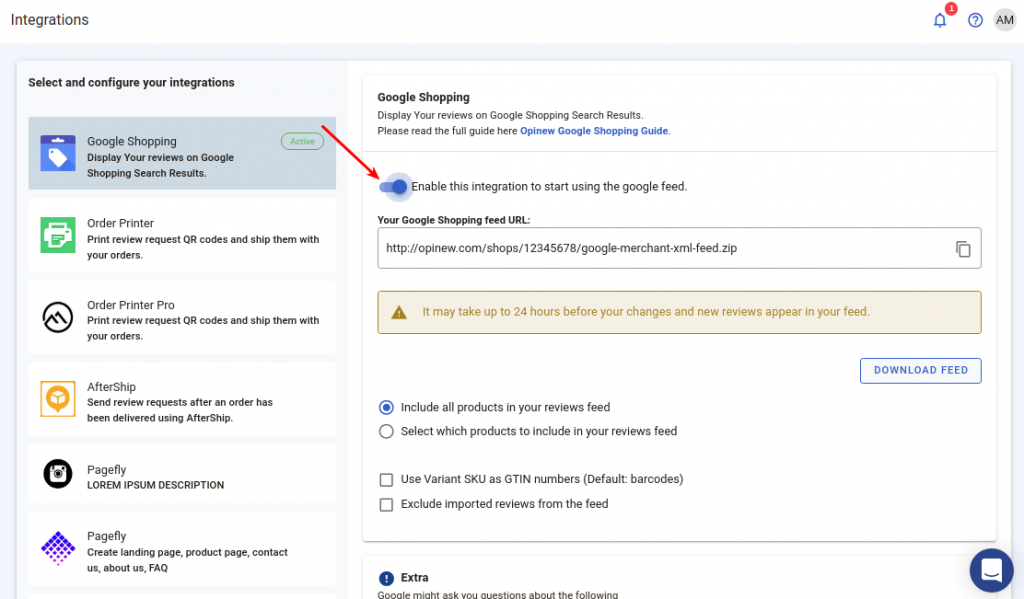The image size is (1024, 599).
Task: Check Use Variant SKU as GTIN numbers
Action: 387,480
